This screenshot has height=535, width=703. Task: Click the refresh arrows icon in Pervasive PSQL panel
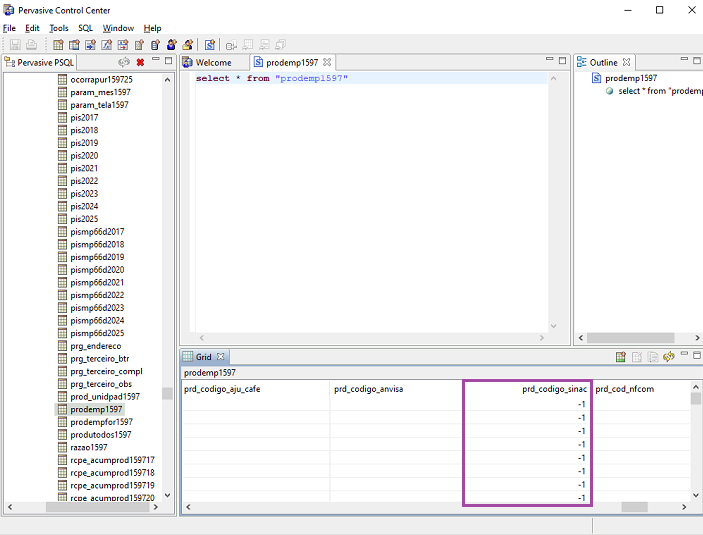coord(124,62)
